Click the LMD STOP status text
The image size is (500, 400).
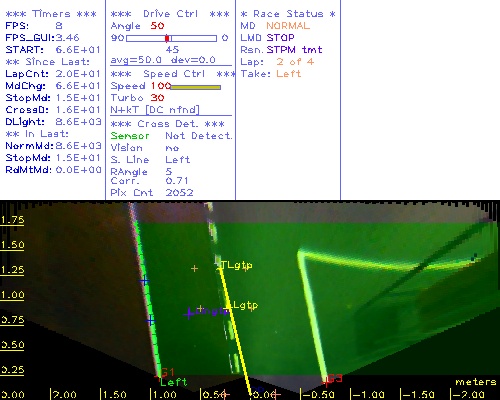click(268, 38)
